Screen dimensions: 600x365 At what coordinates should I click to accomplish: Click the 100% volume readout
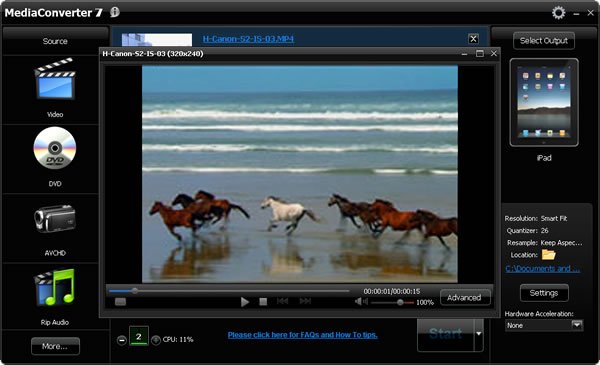pos(425,302)
